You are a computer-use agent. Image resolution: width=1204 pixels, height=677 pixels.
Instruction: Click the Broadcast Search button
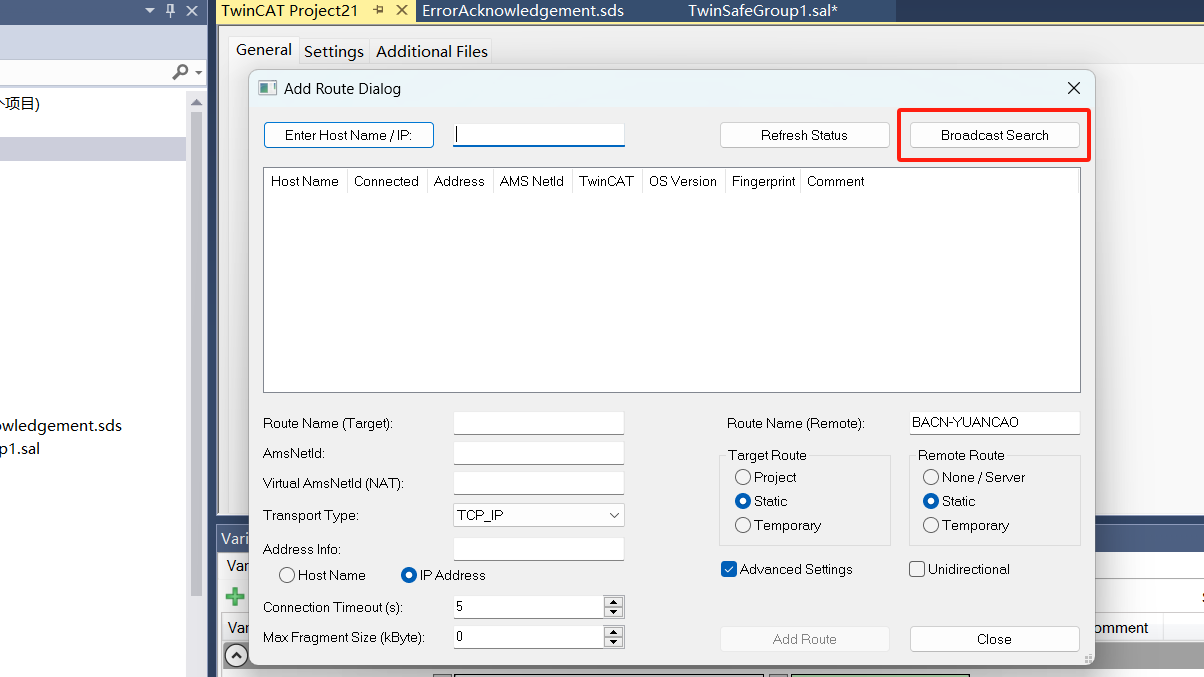994,135
